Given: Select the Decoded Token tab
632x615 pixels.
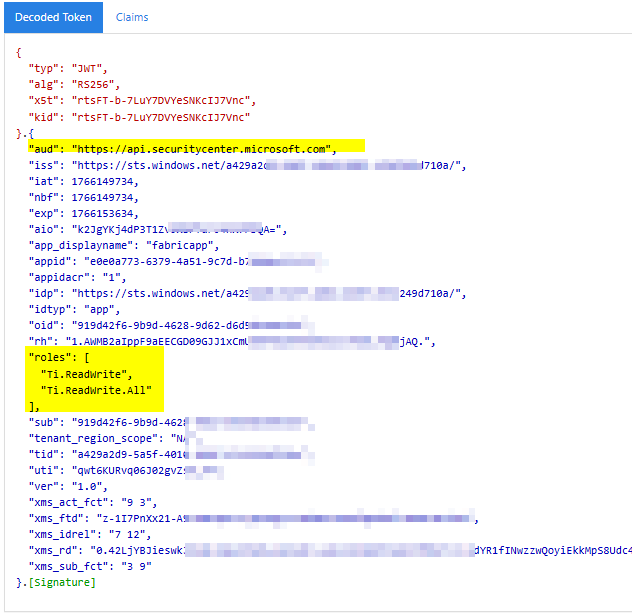Looking at the screenshot, I should [x=53, y=17].
